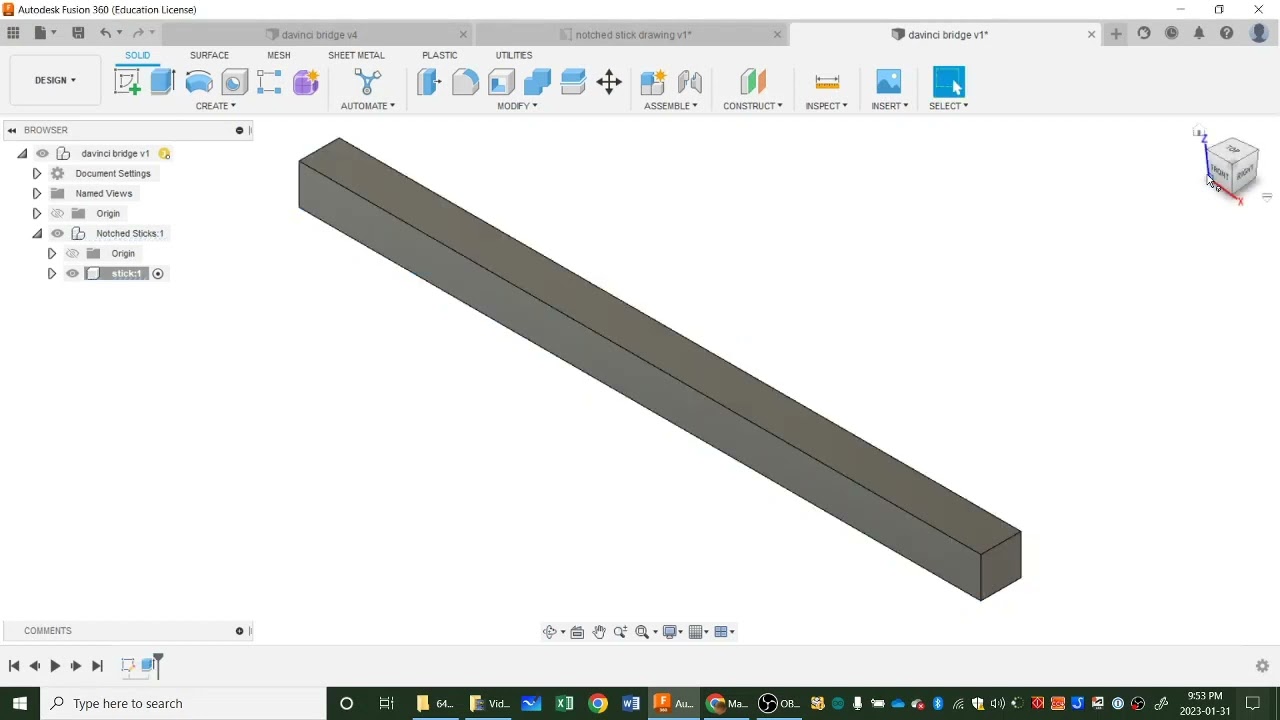
Task: Open the CONSTRUCT dropdown menu
Action: pyautogui.click(x=753, y=106)
